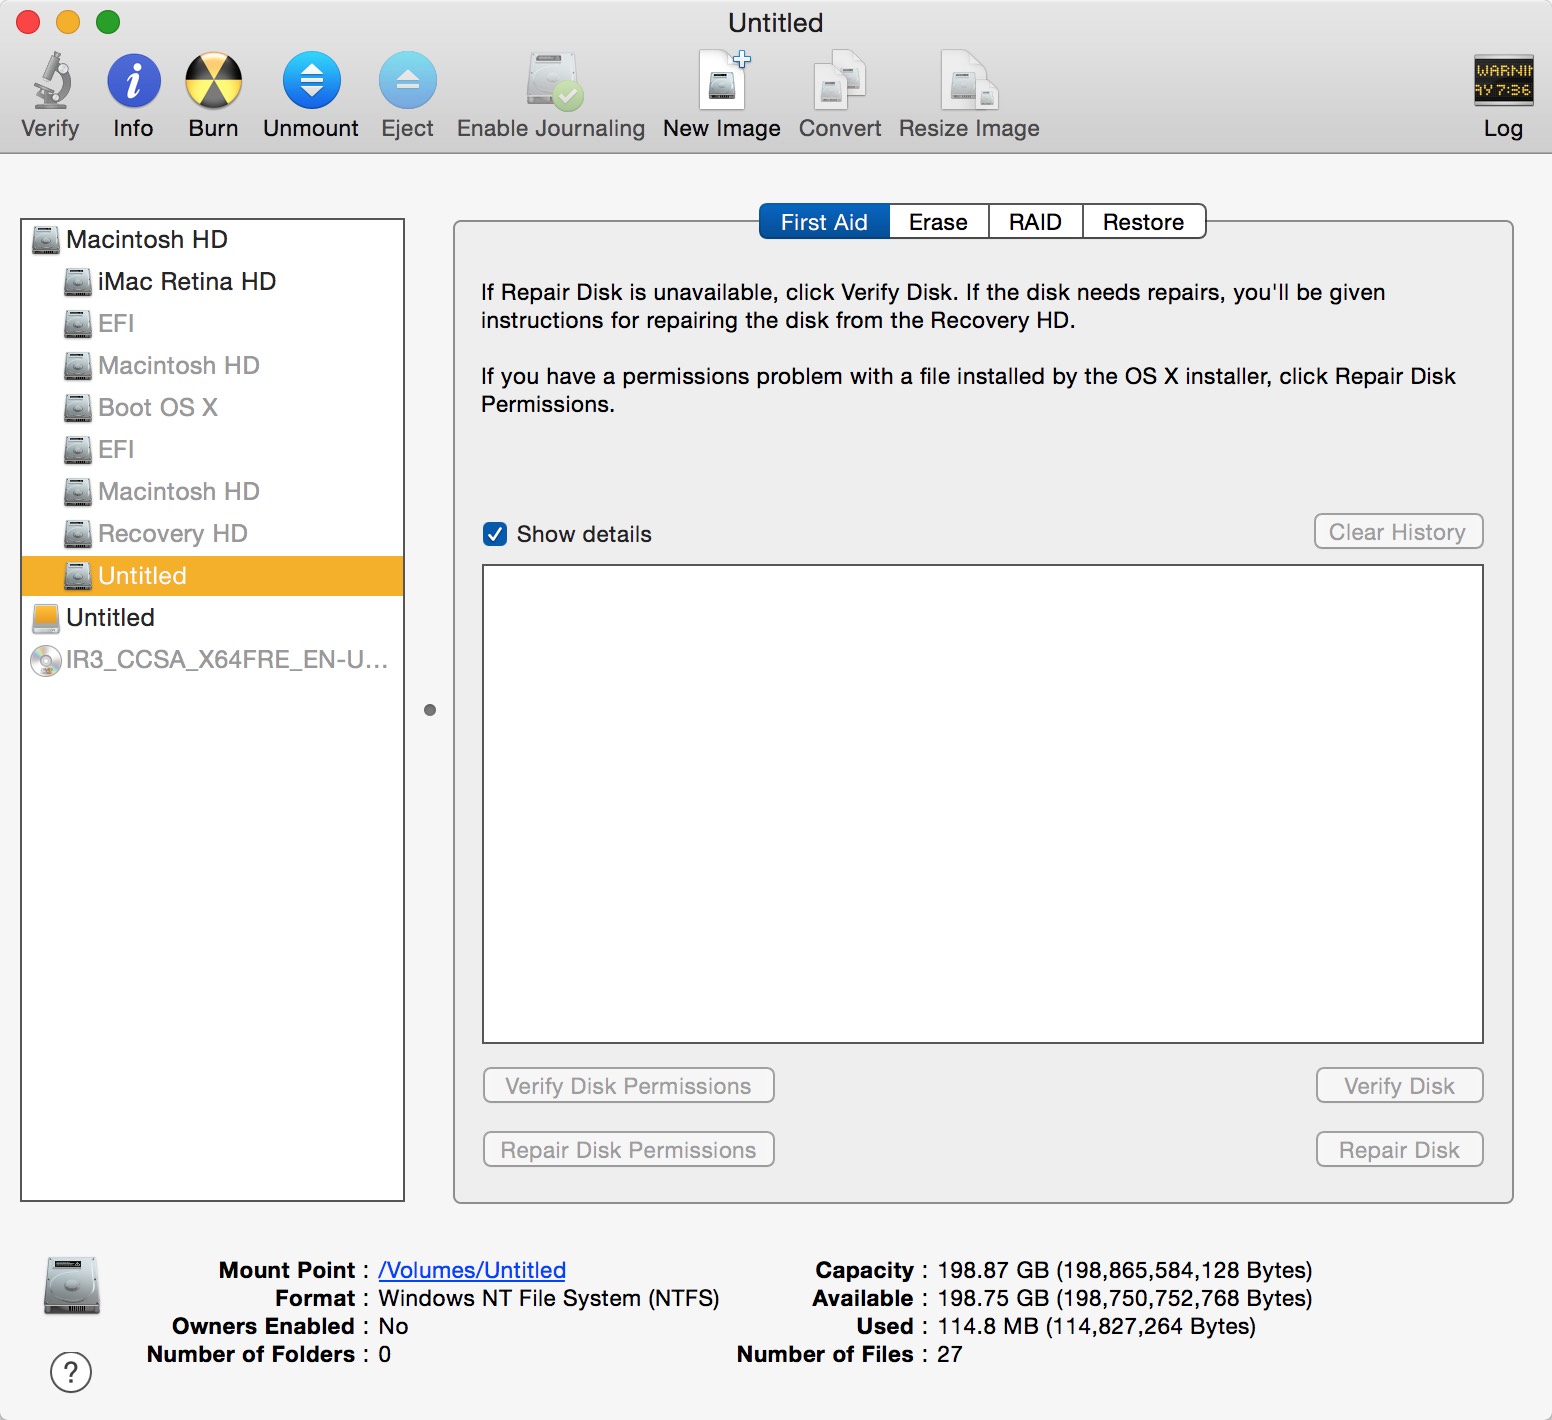Click the Burn disc icon

[x=213, y=82]
